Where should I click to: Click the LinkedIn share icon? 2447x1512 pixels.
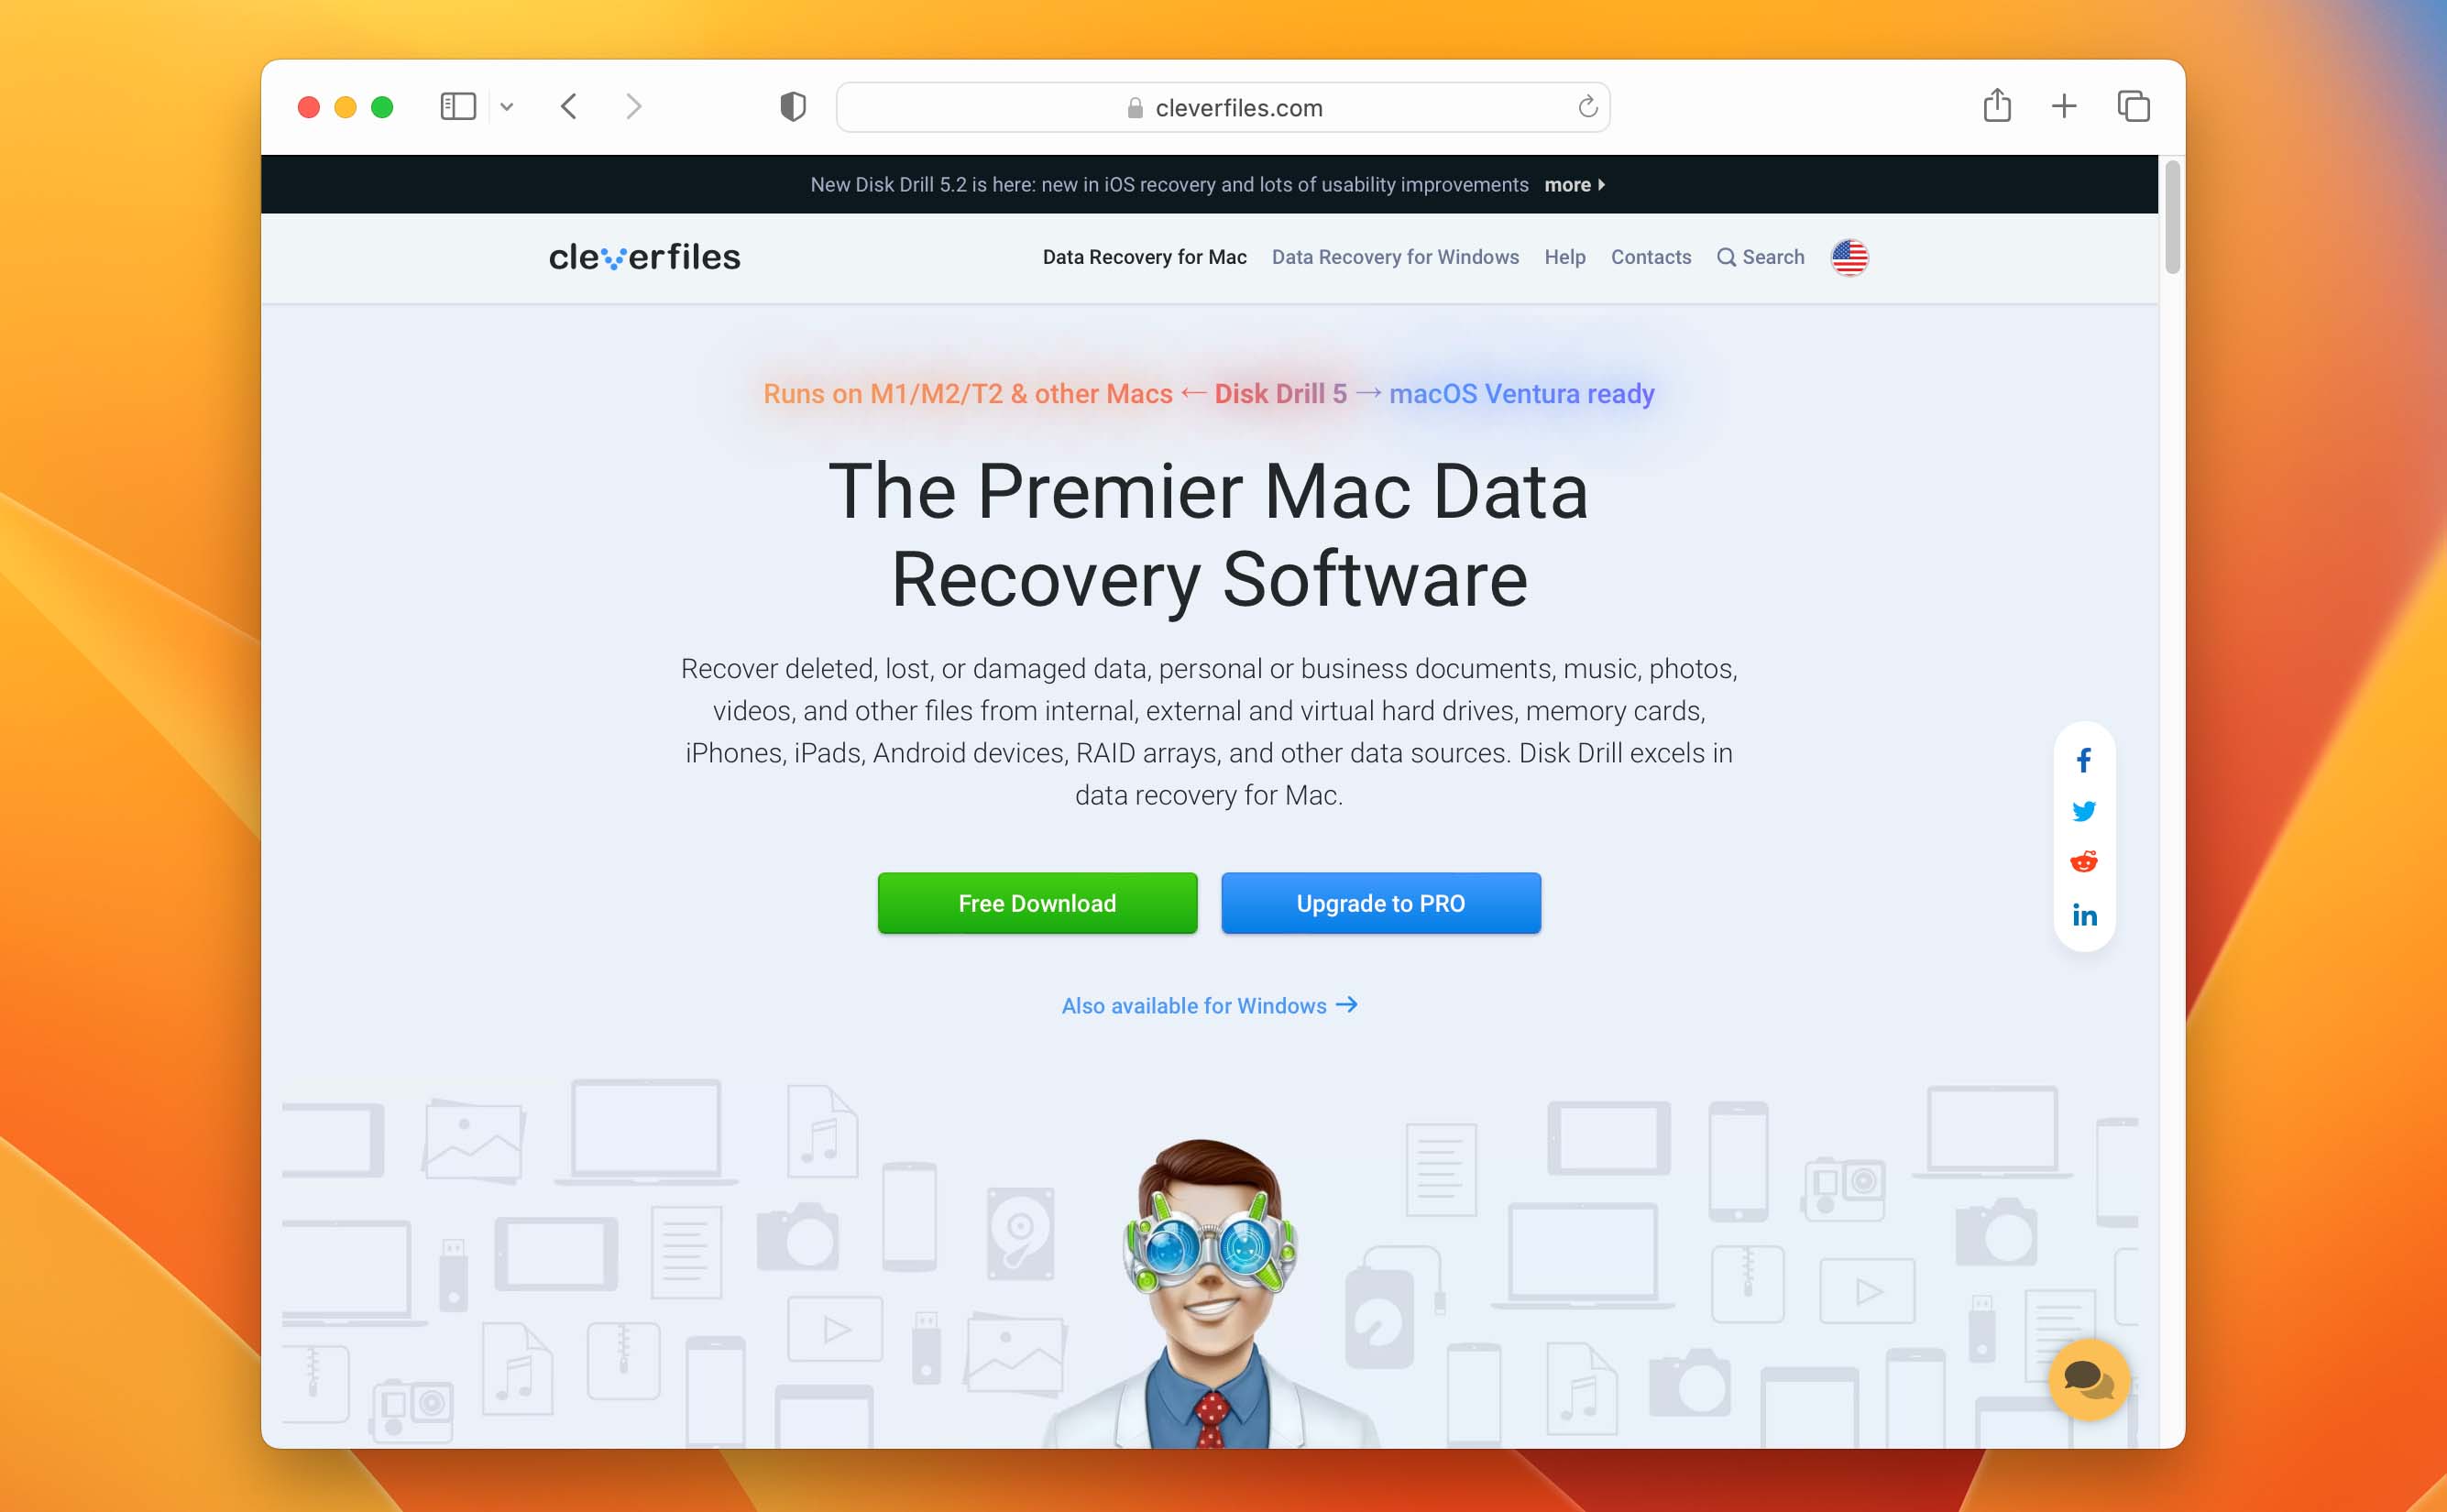tap(2083, 913)
